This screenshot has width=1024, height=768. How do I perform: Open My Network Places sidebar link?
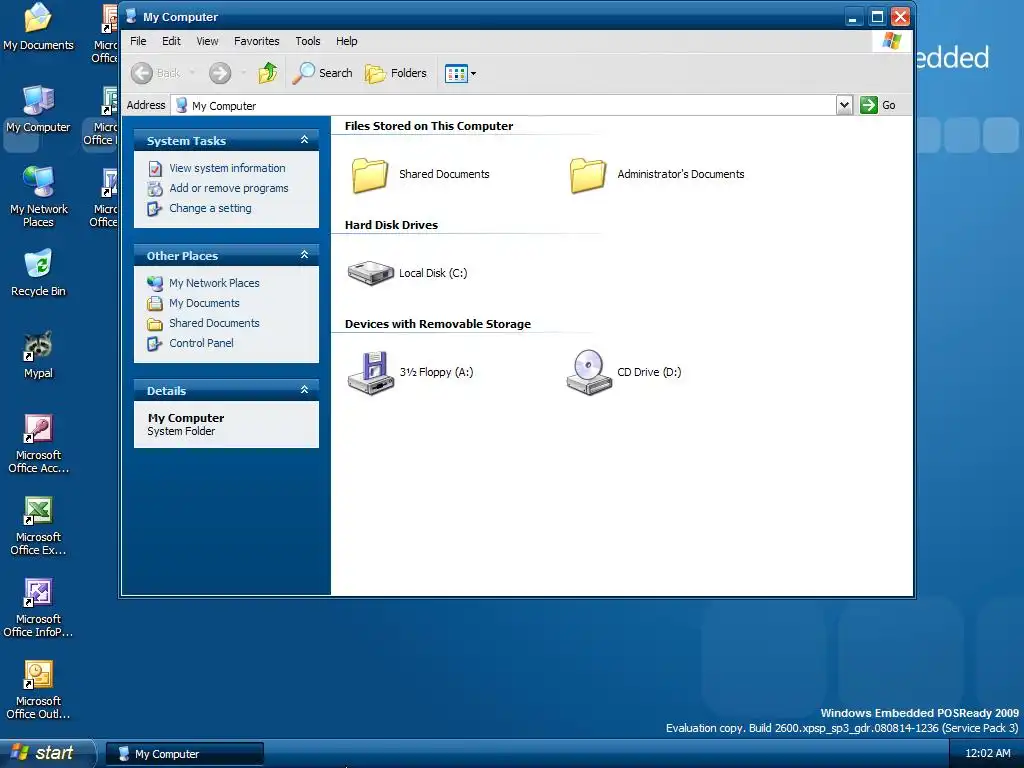214,283
